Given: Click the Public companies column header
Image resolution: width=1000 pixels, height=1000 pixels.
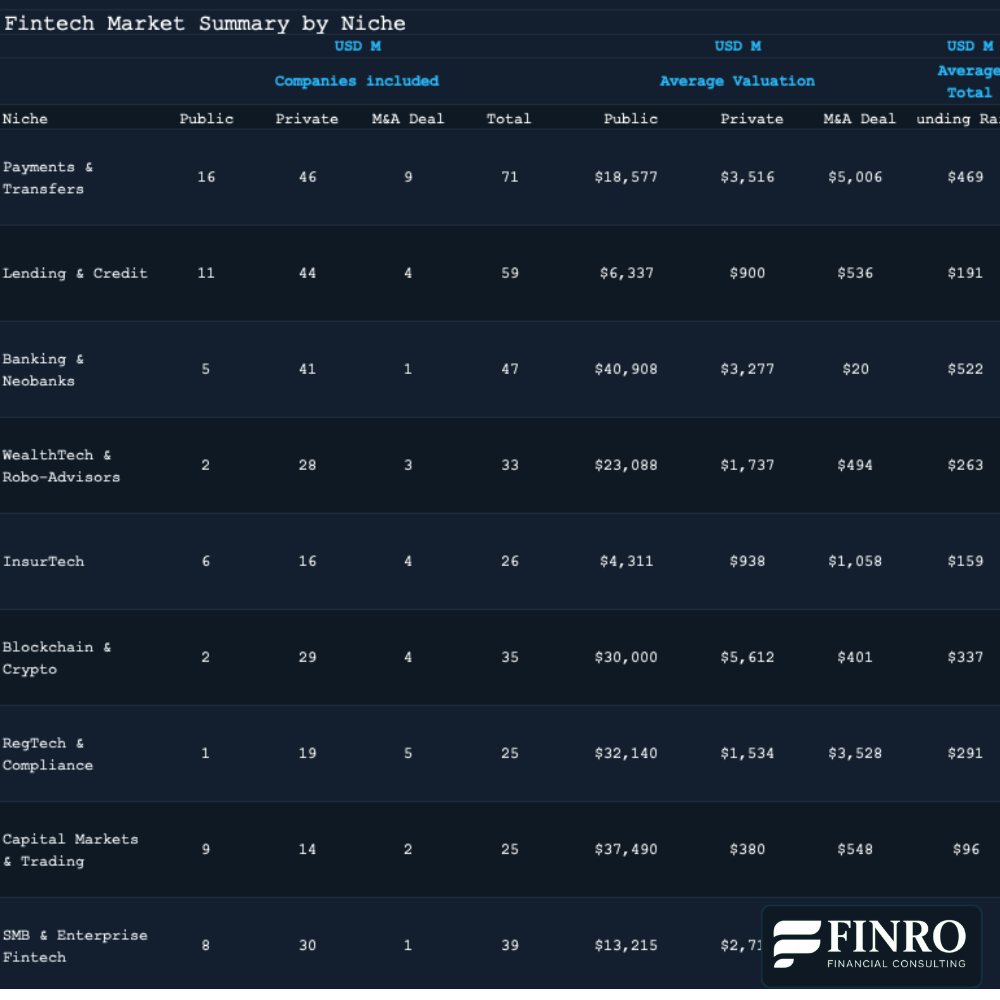Looking at the screenshot, I should [207, 118].
